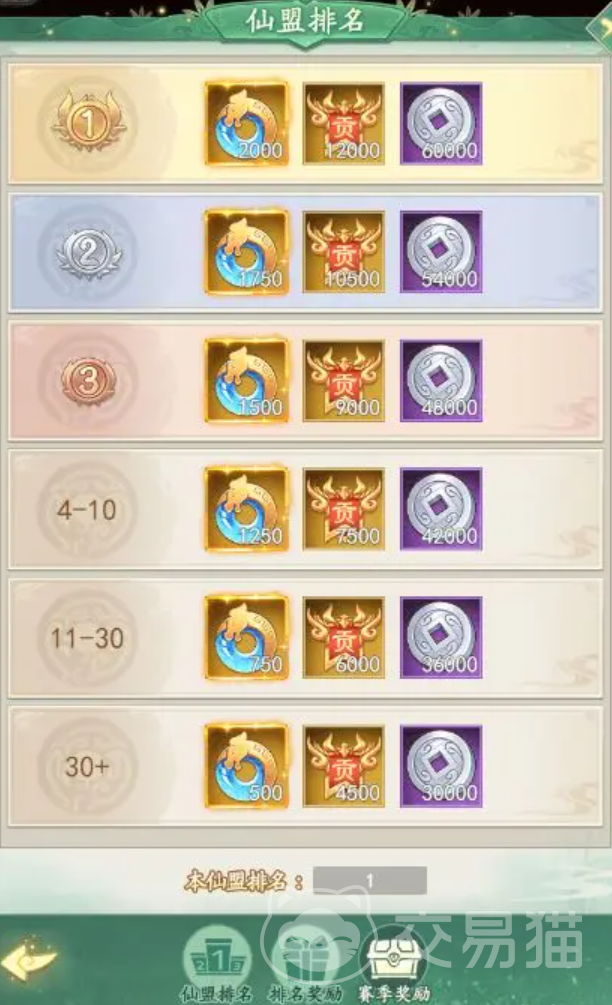Screen dimensions: 612x1005
Task: Go back using the golden arrow
Action: click(29, 959)
